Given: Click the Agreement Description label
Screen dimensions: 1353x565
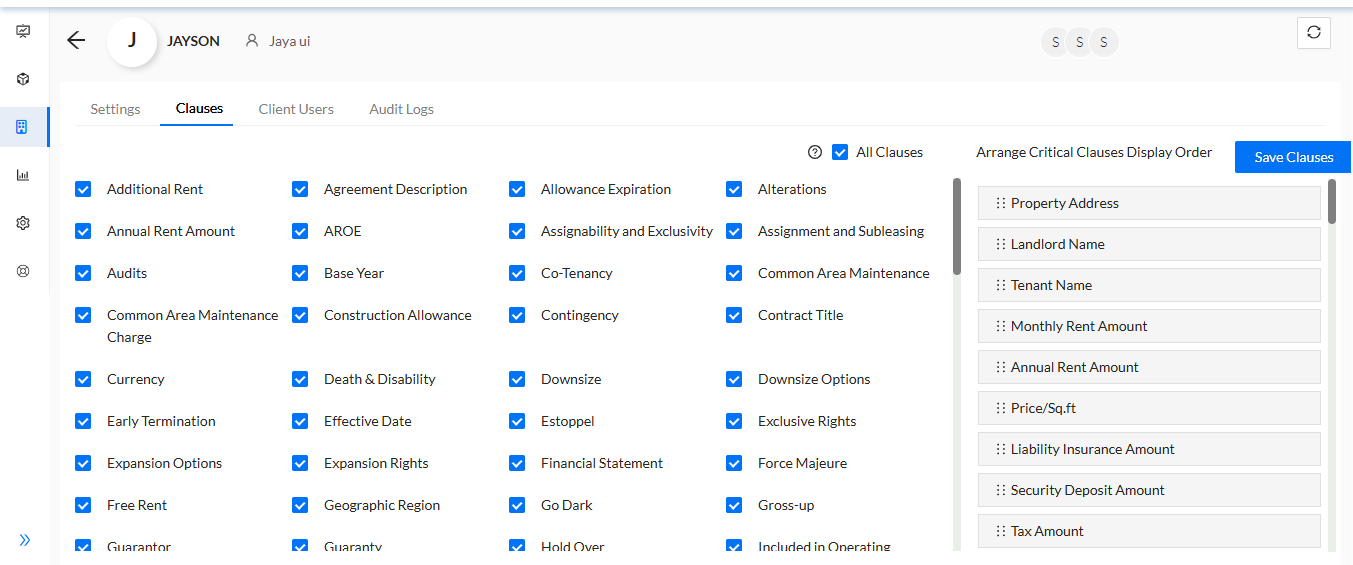Looking at the screenshot, I should pos(396,189).
